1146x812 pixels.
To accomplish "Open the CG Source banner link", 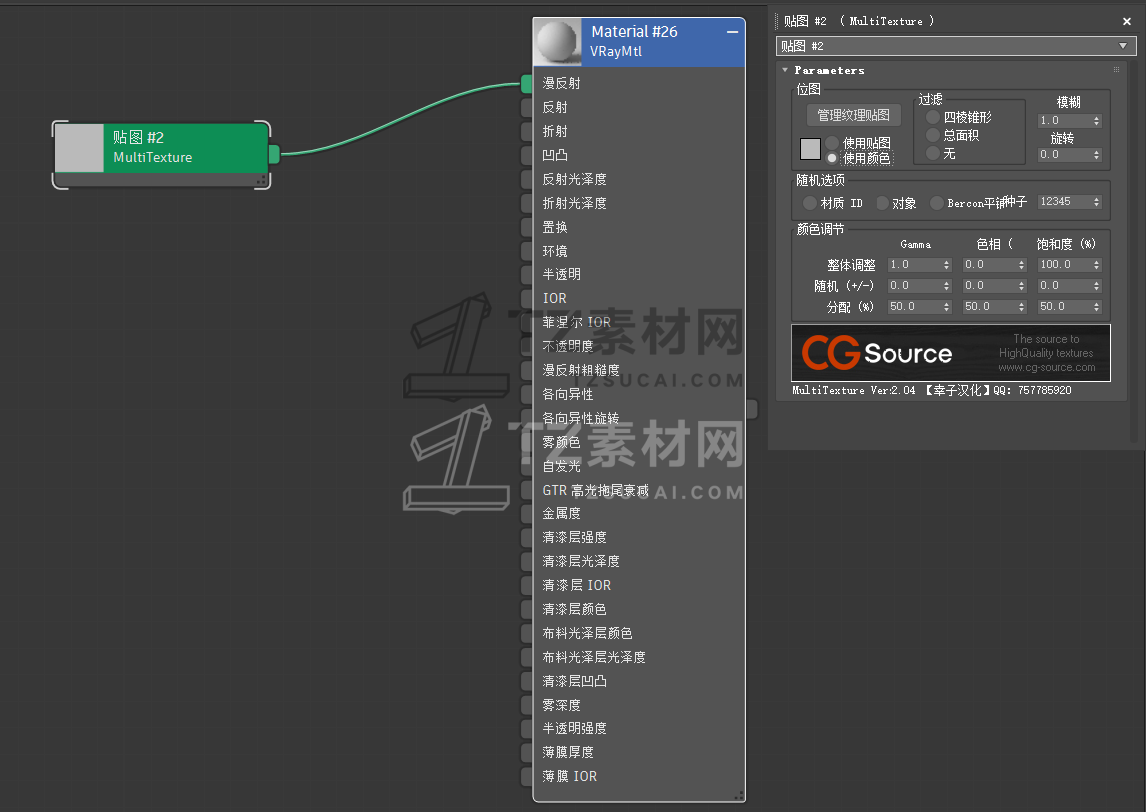I will click(x=951, y=353).
